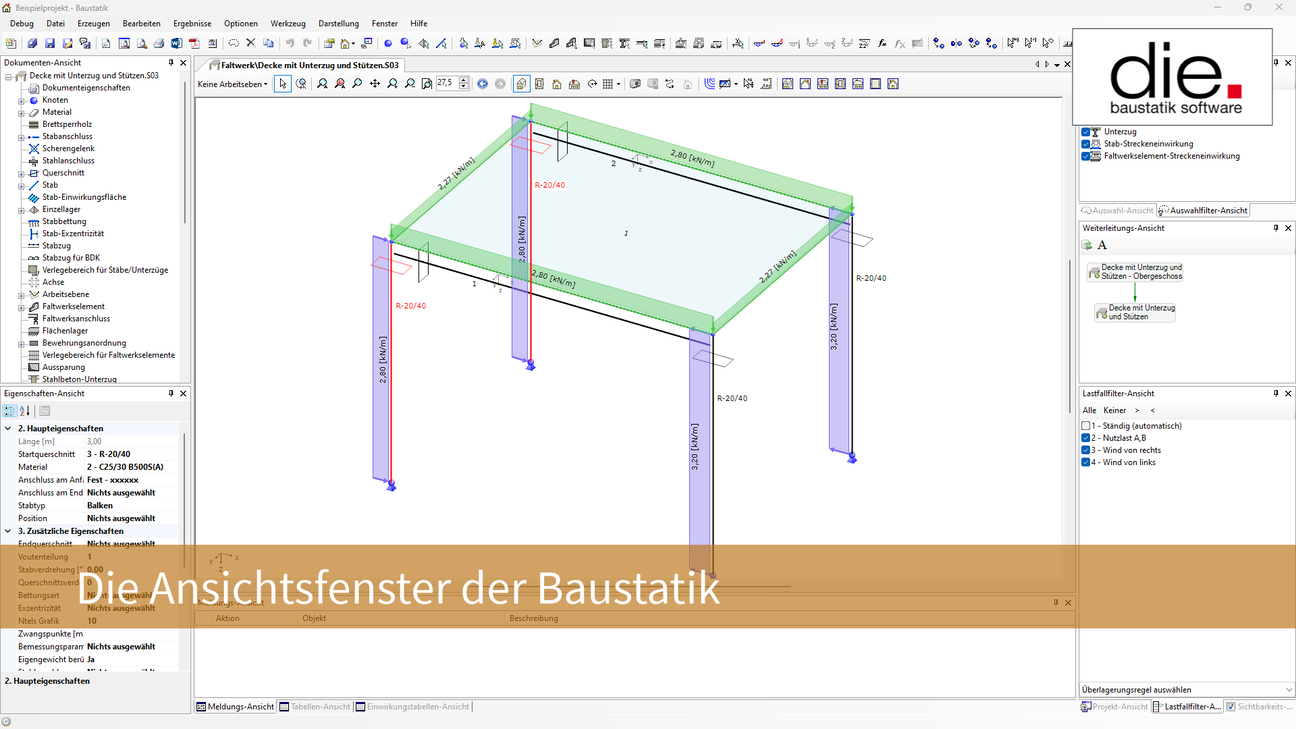The image size is (1296, 729).
Task: Open the Überlagerungsregel auswählen dropdown
Action: (x=1187, y=689)
